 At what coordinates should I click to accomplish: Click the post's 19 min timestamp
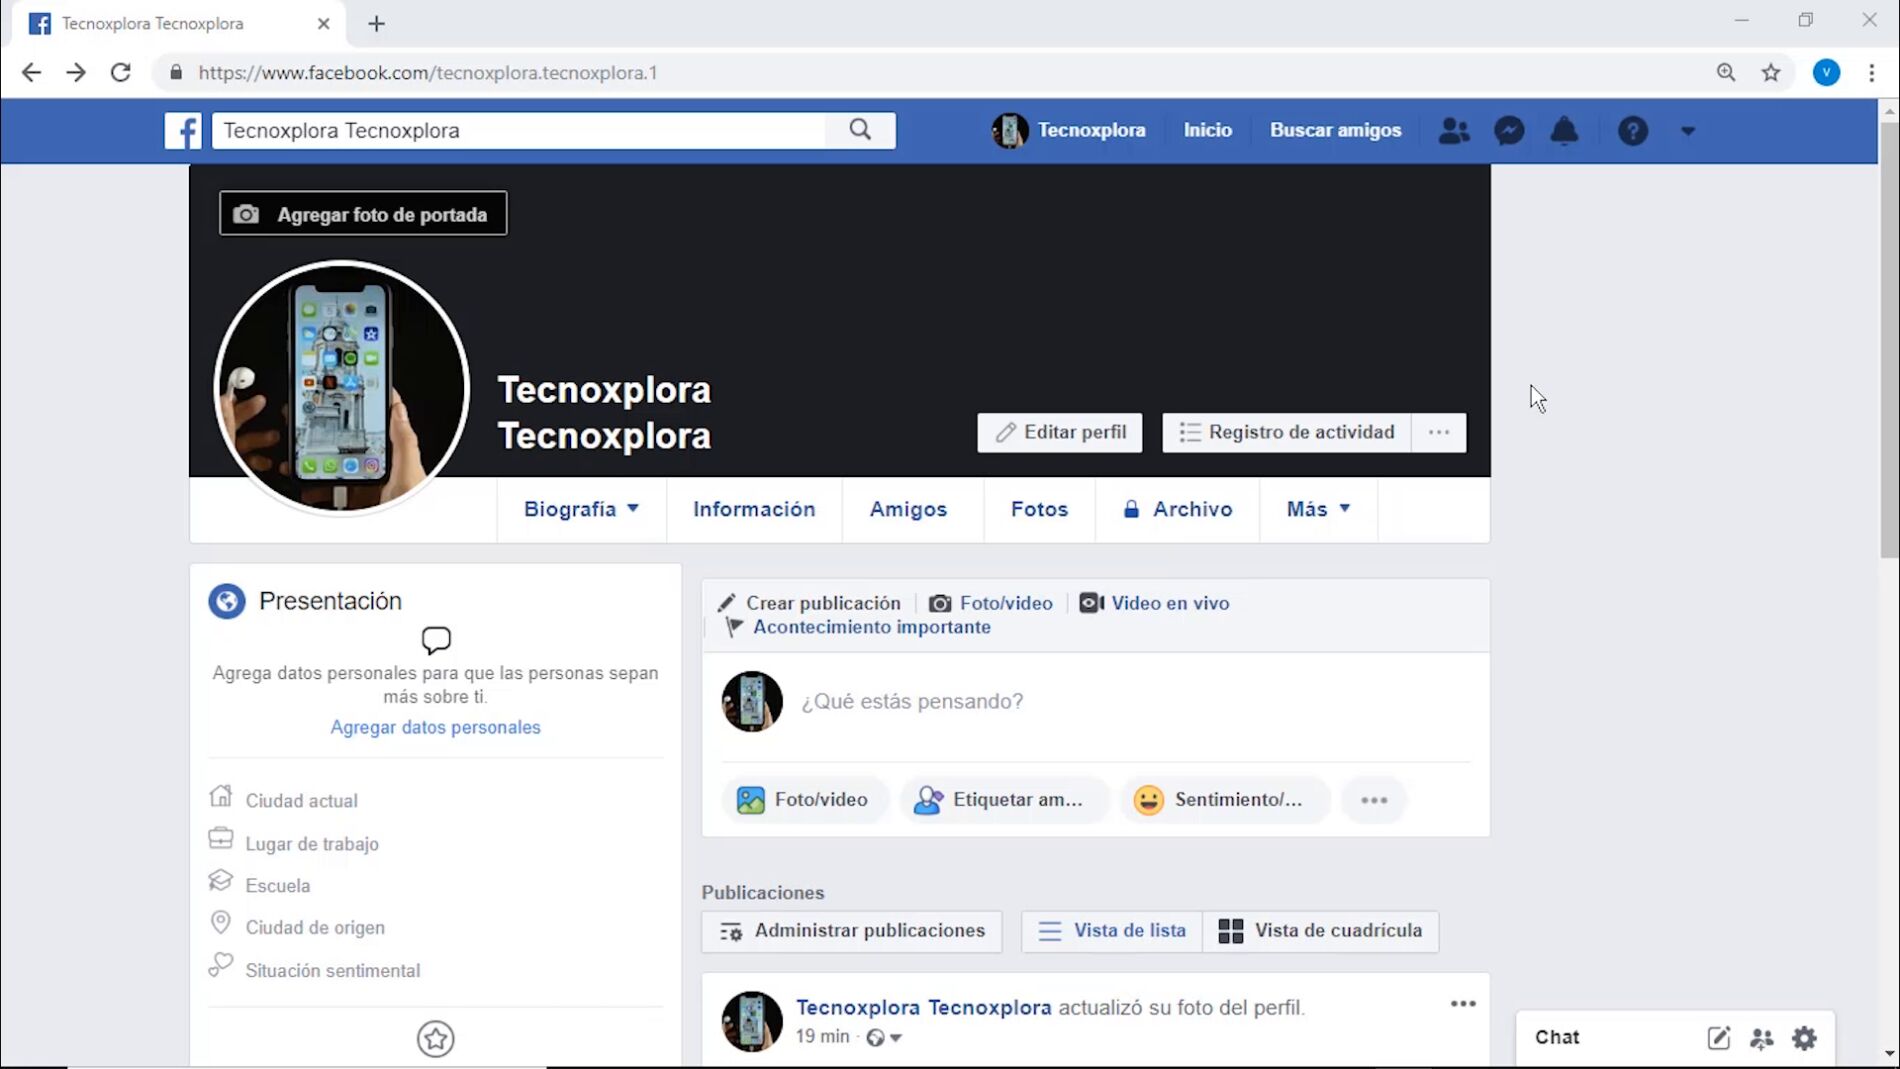coord(822,1037)
